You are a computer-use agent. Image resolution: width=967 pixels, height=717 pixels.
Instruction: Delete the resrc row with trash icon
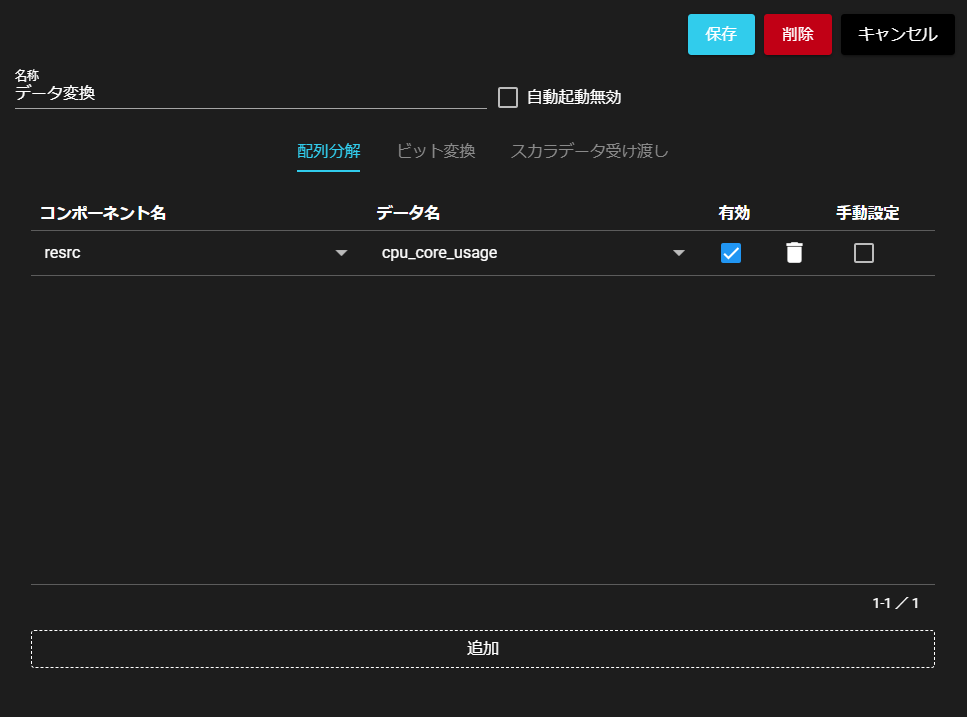pos(794,253)
